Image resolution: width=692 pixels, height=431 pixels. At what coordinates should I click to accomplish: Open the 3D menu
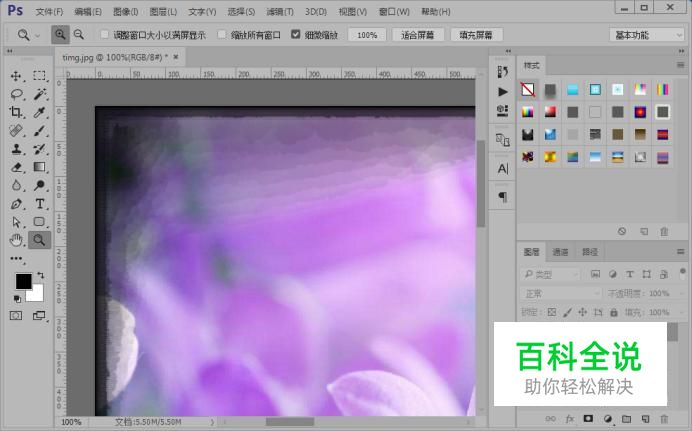(x=316, y=12)
